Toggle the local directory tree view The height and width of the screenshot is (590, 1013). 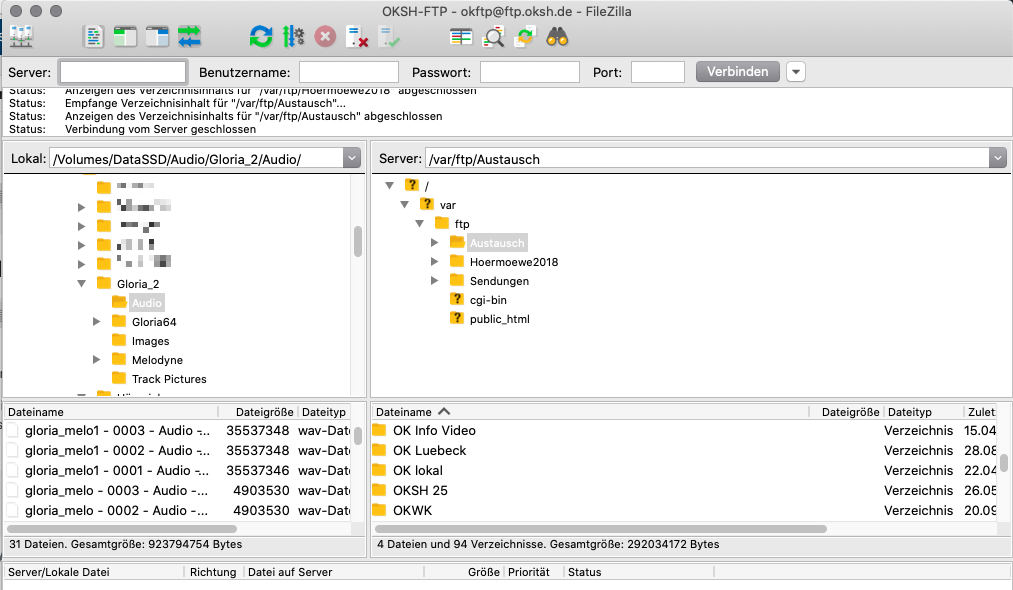(x=125, y=37)
